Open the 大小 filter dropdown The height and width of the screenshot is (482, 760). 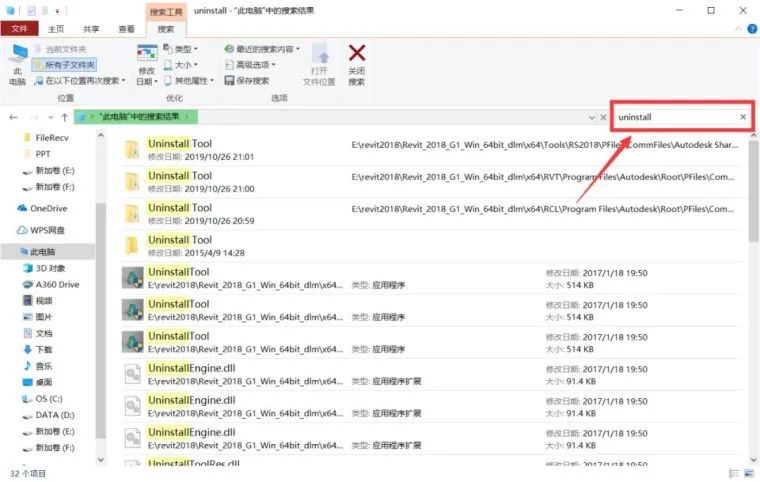[181, 64]
